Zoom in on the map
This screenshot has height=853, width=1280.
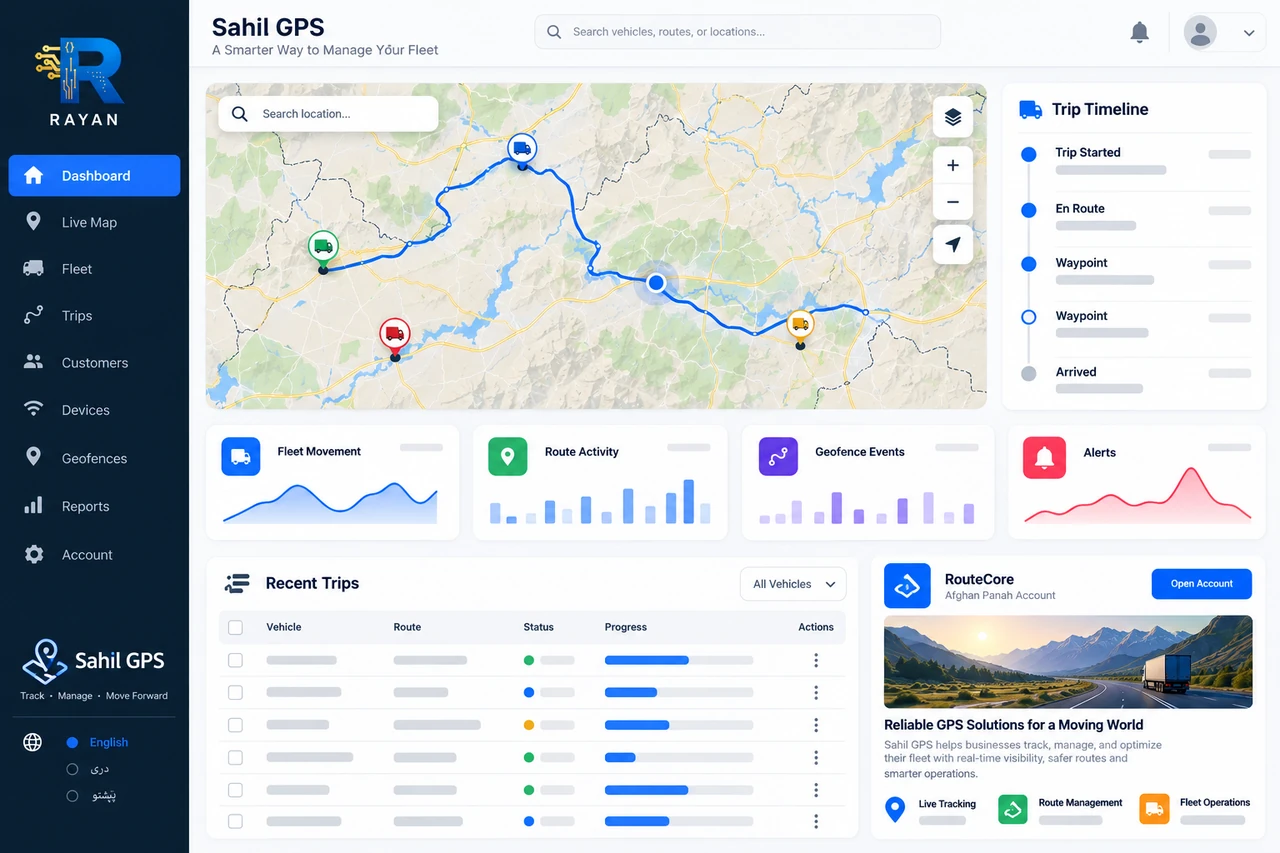(952, 165)
